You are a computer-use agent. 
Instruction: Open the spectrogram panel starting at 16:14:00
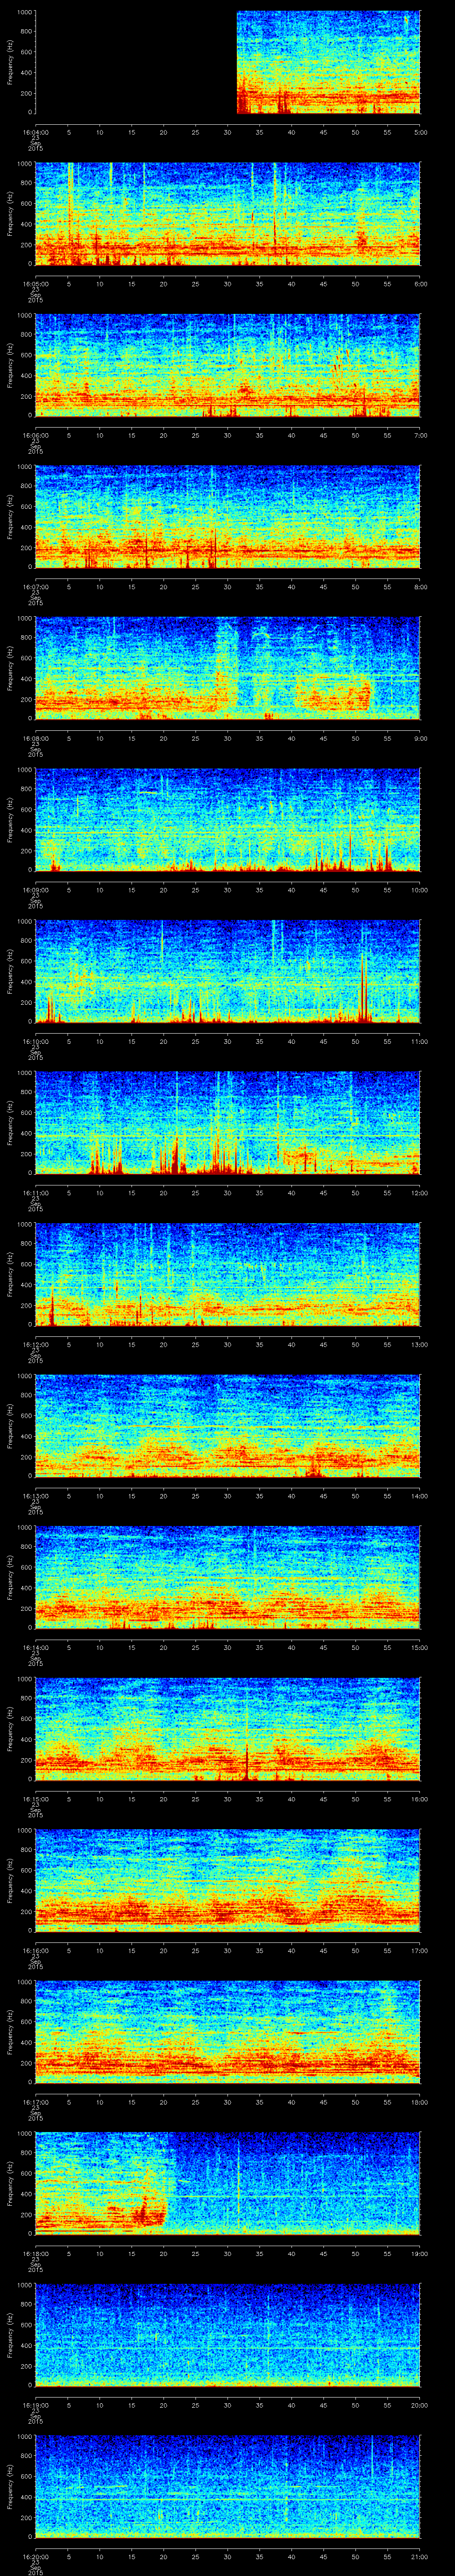click(228, 1578)
